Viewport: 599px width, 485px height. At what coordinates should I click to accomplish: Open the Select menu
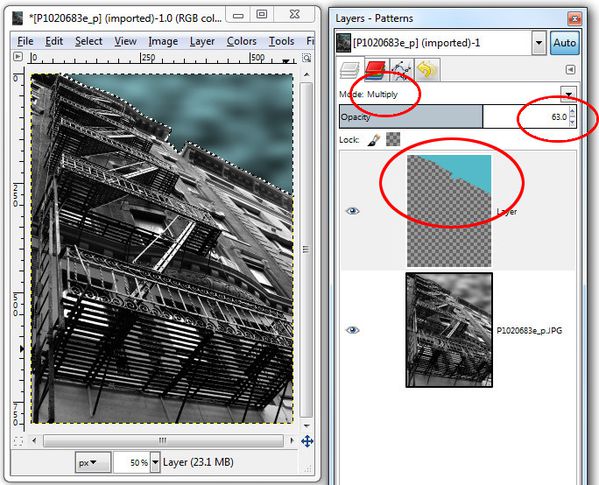(x=89, y=41)
